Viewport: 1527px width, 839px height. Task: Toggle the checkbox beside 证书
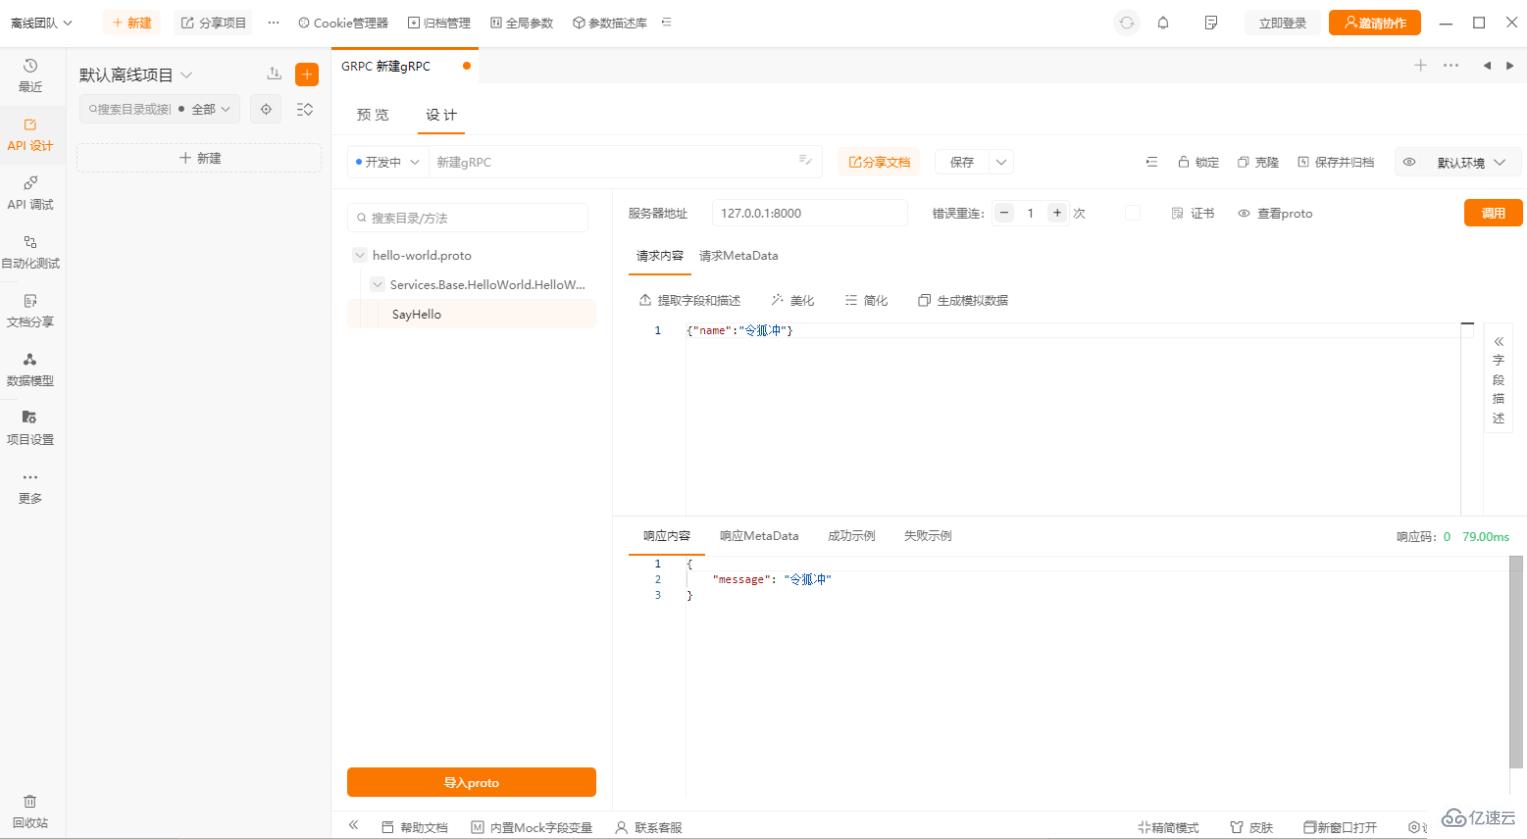click(1132, 213)
